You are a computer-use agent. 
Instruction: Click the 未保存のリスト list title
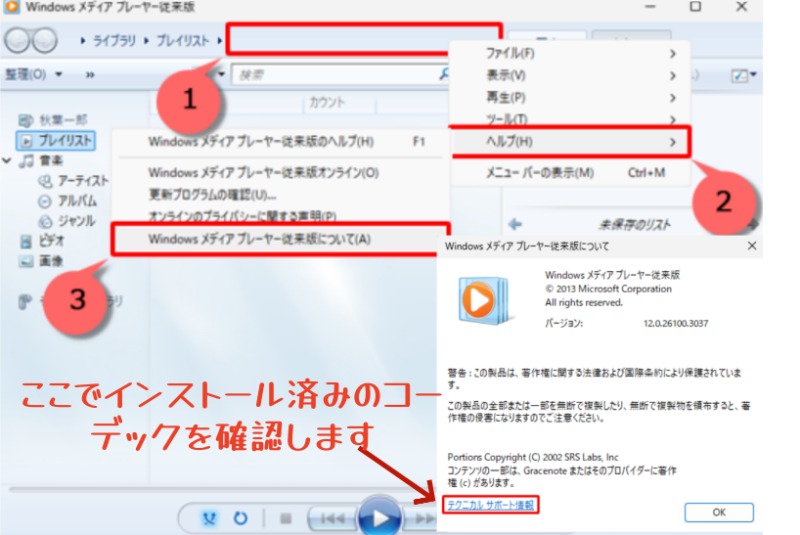point(634,224)
